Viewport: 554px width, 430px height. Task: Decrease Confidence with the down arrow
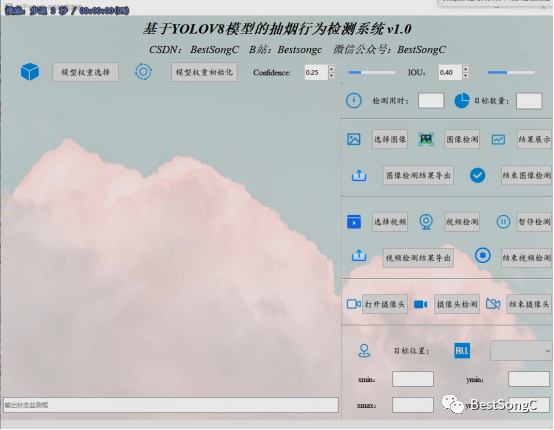pyautogui.click(x=331, y=76)
